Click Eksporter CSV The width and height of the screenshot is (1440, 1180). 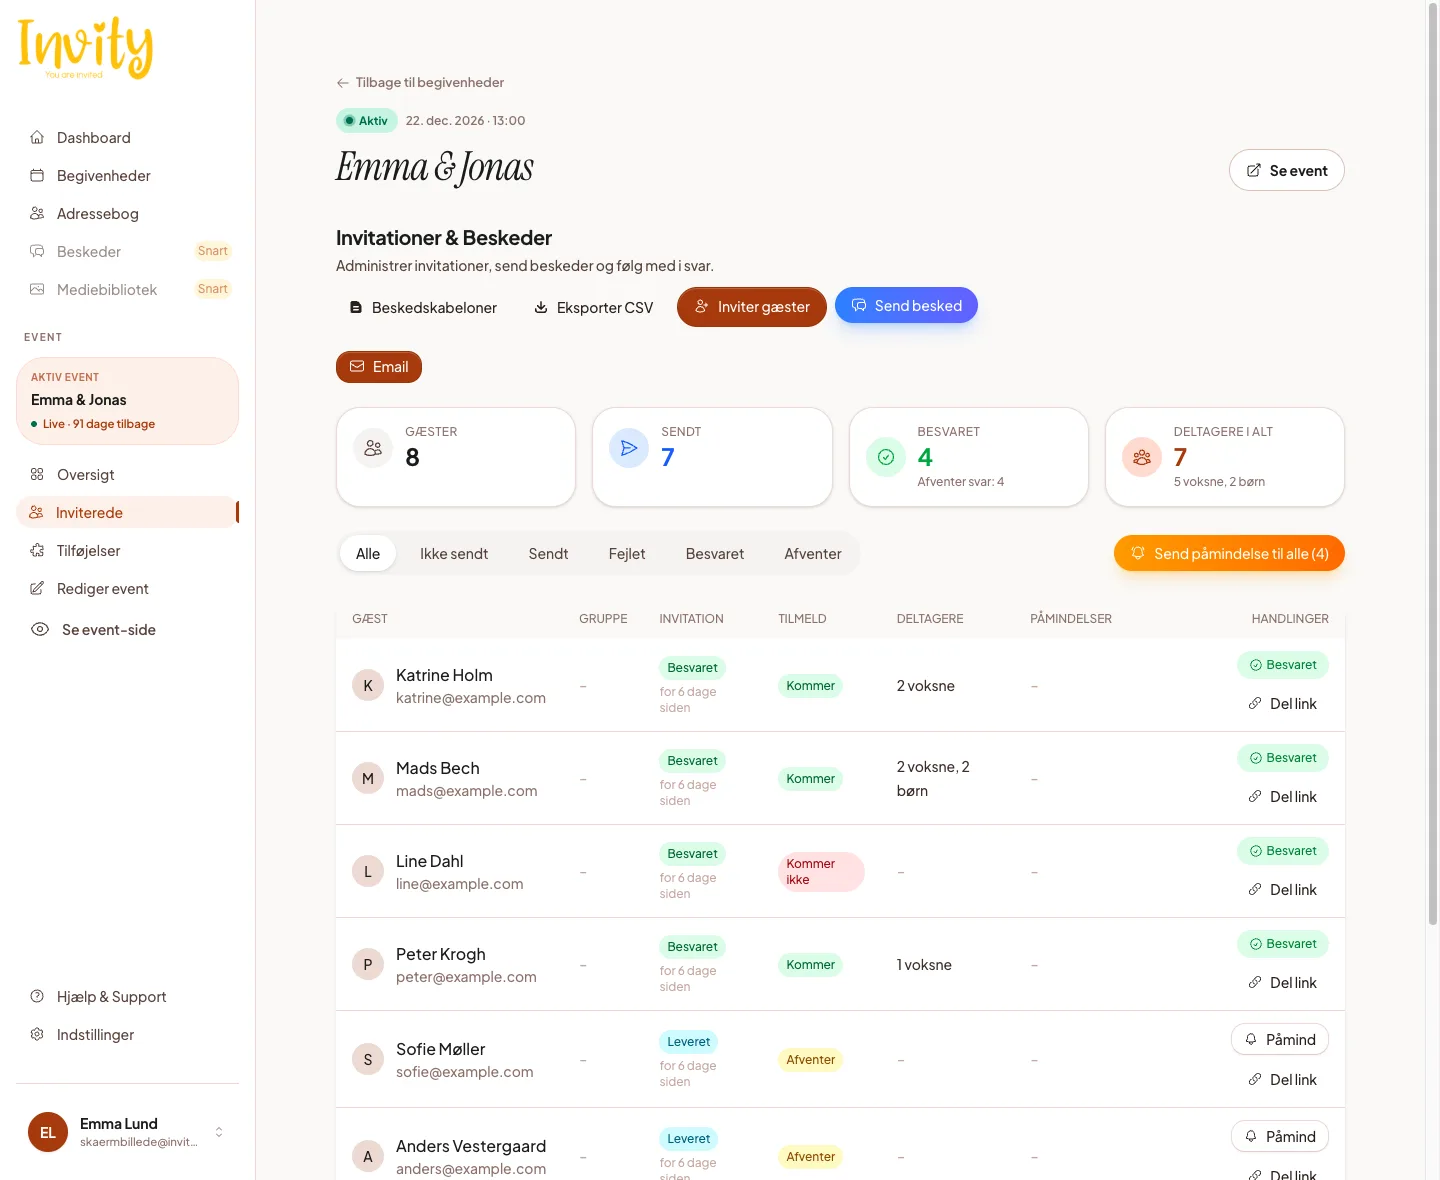[x=593, y=308]
